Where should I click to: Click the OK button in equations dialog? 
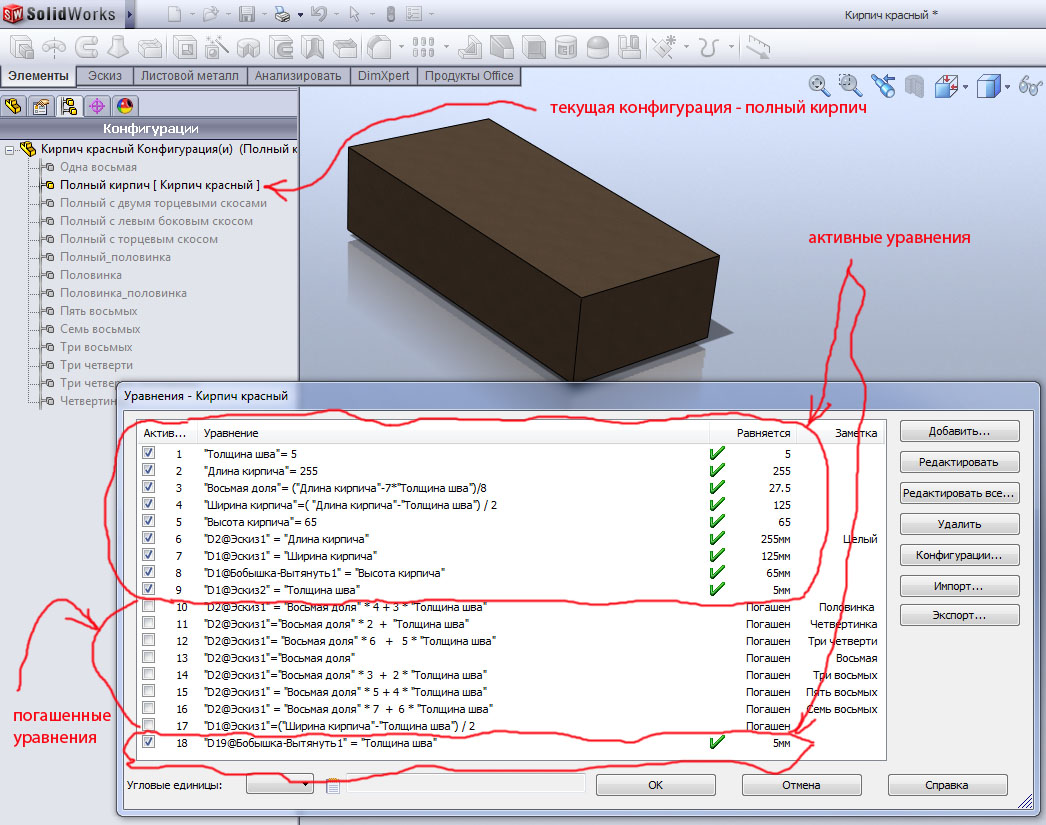pos(655,785)
